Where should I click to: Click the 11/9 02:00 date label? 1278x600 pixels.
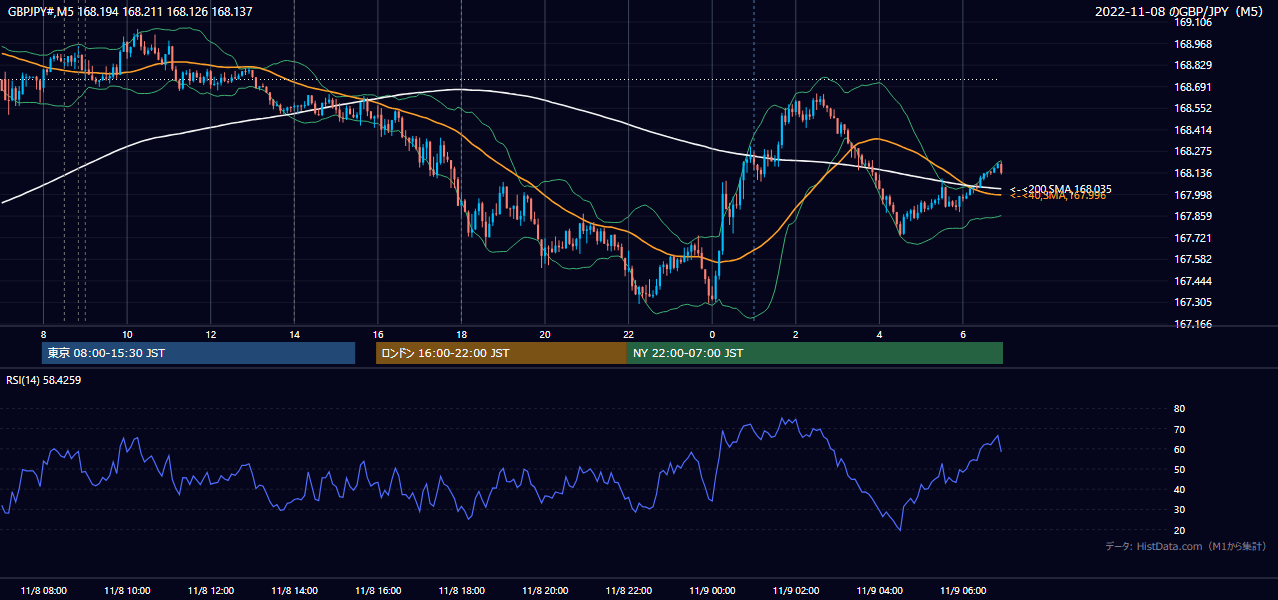(x=796, y=591)
